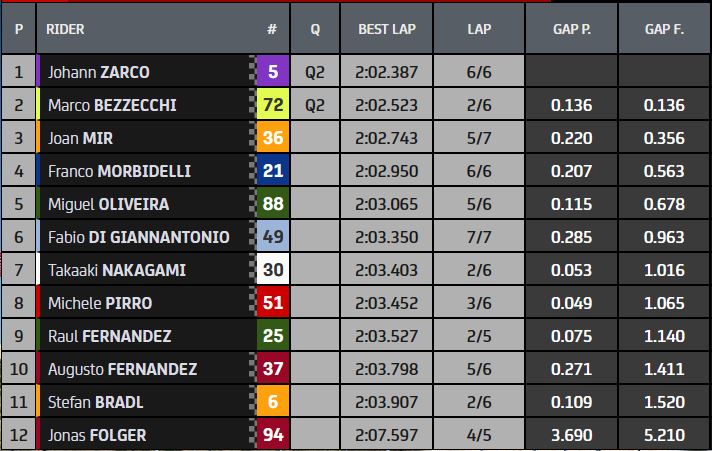
Task: Click the # column header
Action: [272, 29]
